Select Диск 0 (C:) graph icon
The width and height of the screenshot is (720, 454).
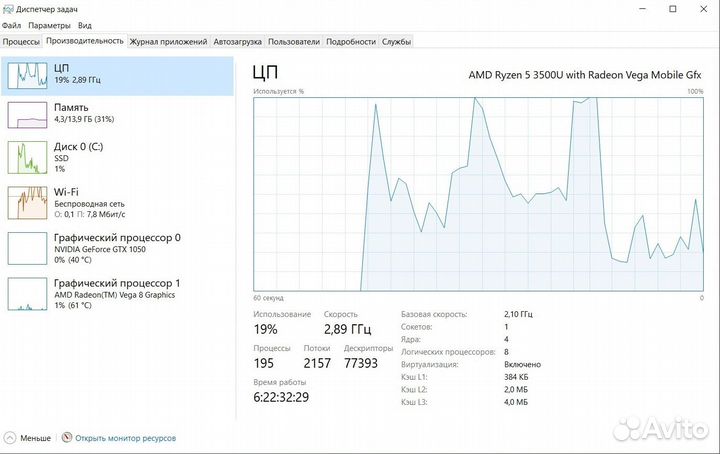(28, 158)
